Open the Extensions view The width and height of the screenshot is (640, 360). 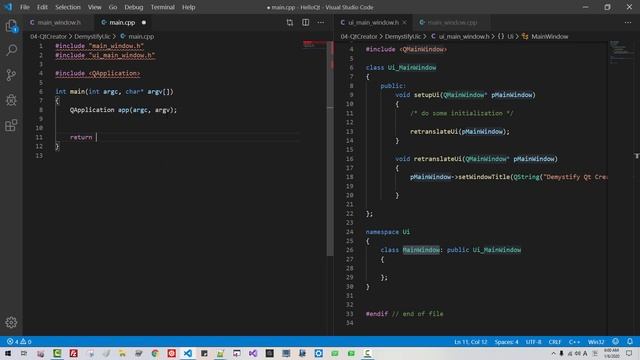(x=11, y=125)
